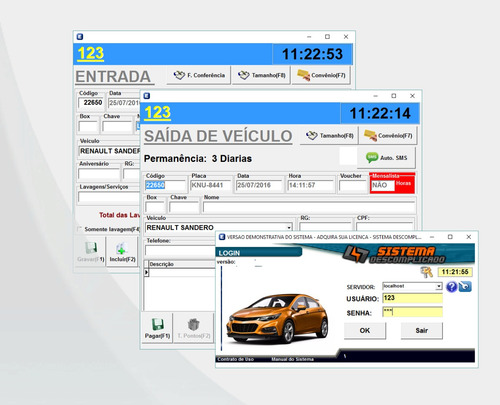Open the Servidor localhost dropdown

click(439, 287)
